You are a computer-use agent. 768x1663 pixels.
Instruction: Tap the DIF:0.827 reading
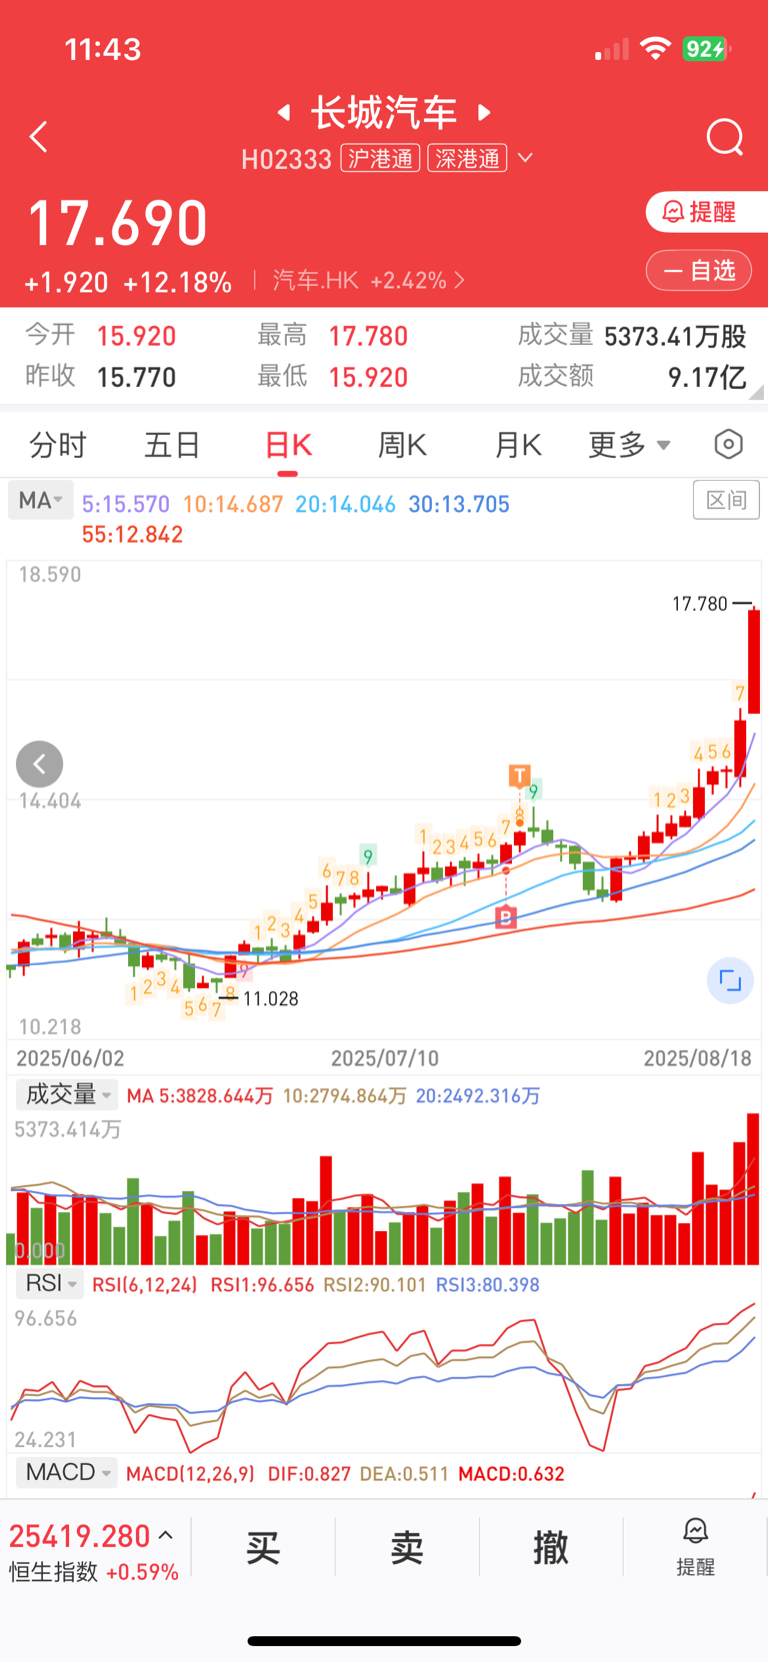click(x=309, y=1474)
